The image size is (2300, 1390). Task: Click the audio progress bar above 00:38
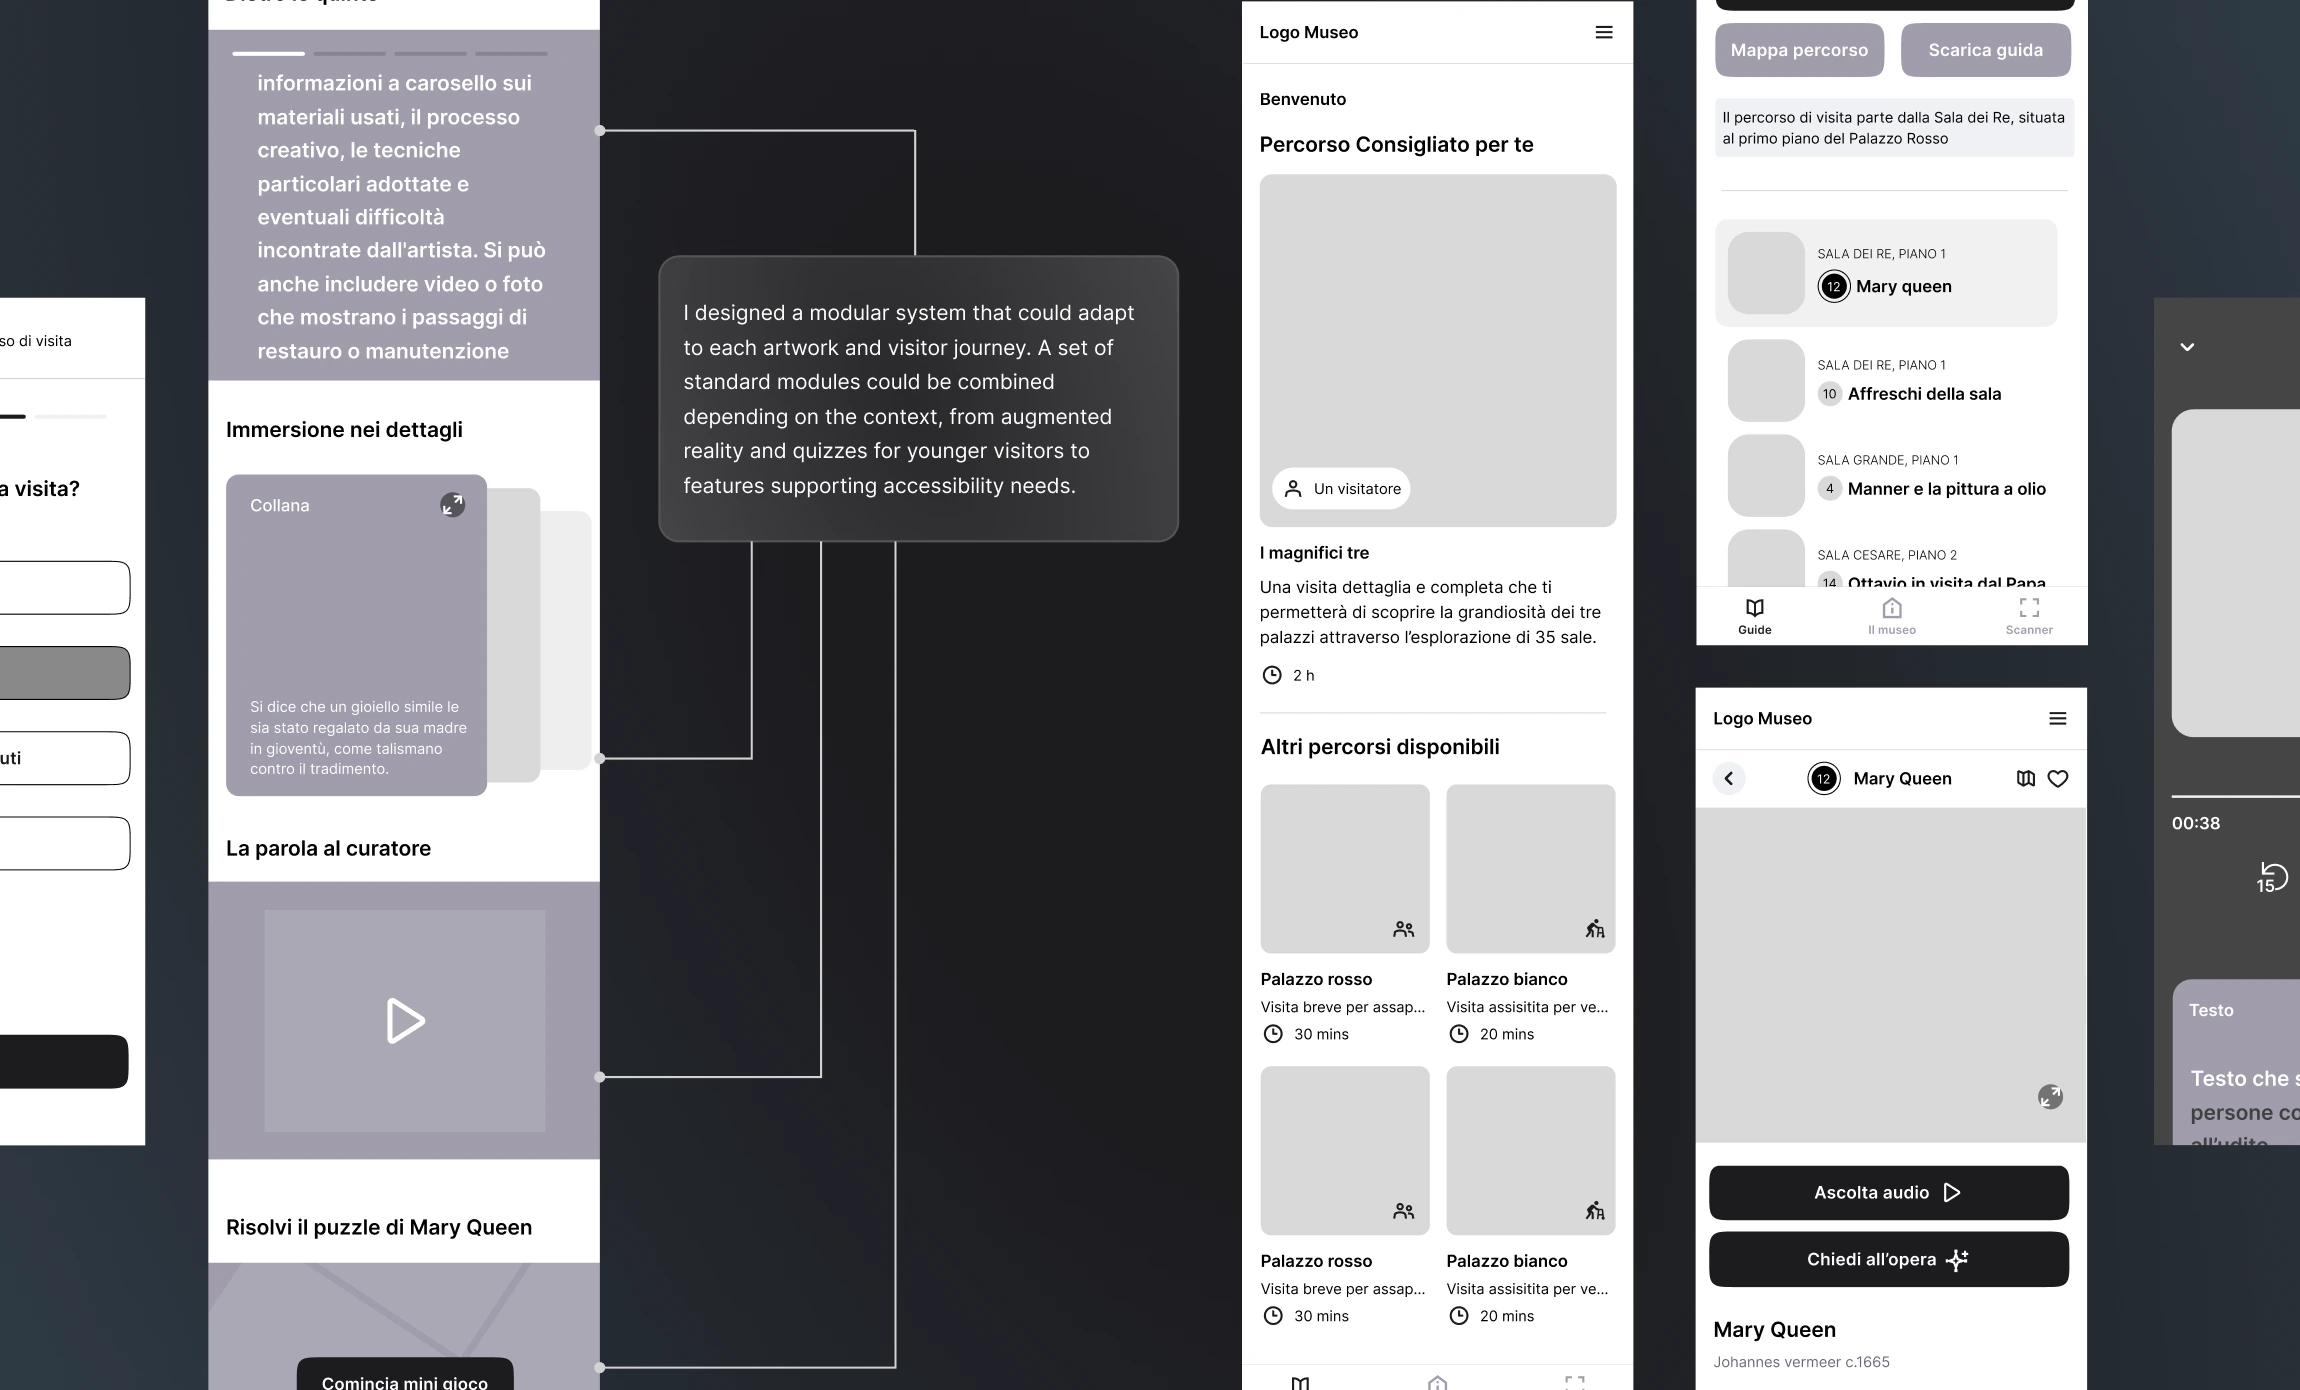[x=2236, y=796]
